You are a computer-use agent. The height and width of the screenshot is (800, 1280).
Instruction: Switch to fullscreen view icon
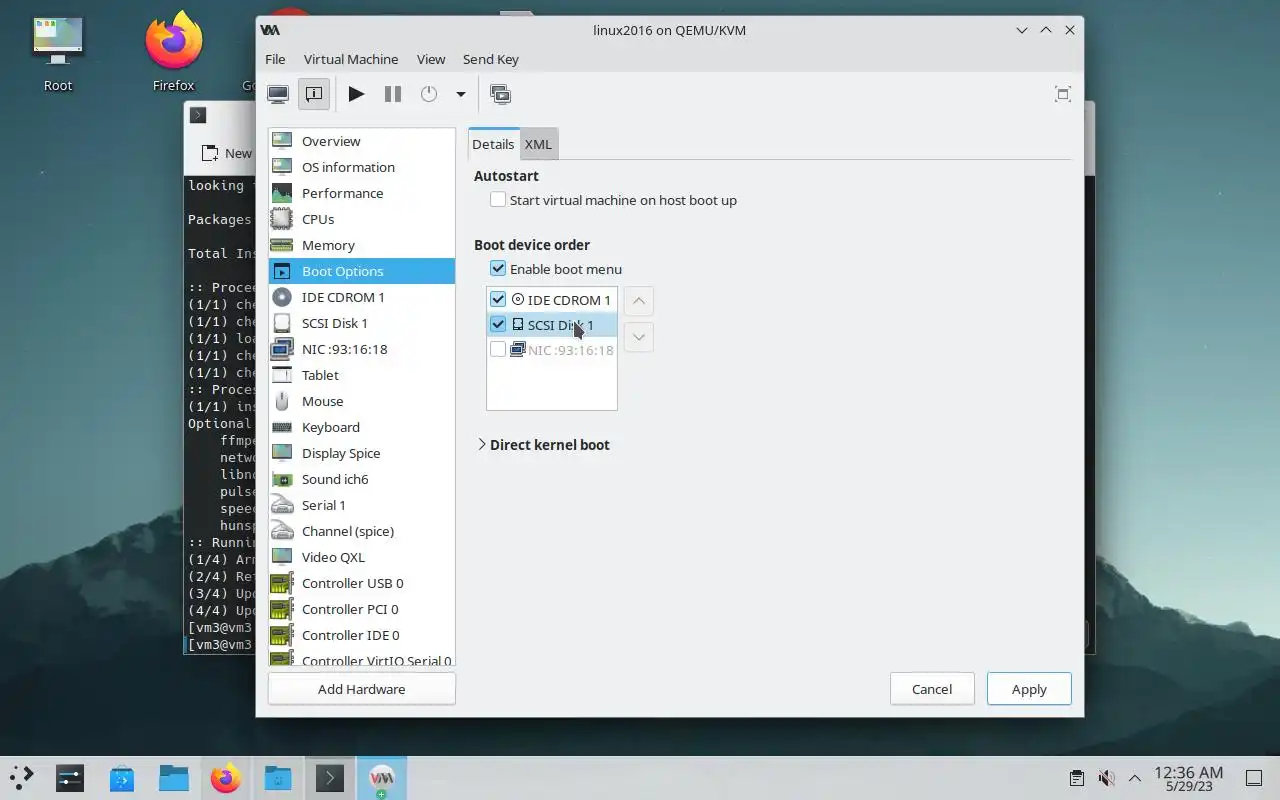pos(1063,94)
